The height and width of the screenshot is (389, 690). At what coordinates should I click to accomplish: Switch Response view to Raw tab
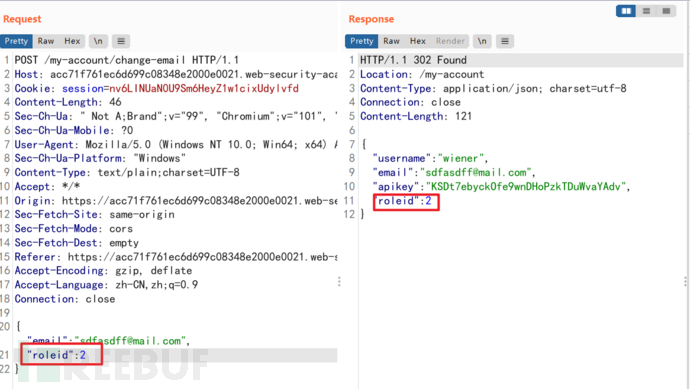(391, 41)
